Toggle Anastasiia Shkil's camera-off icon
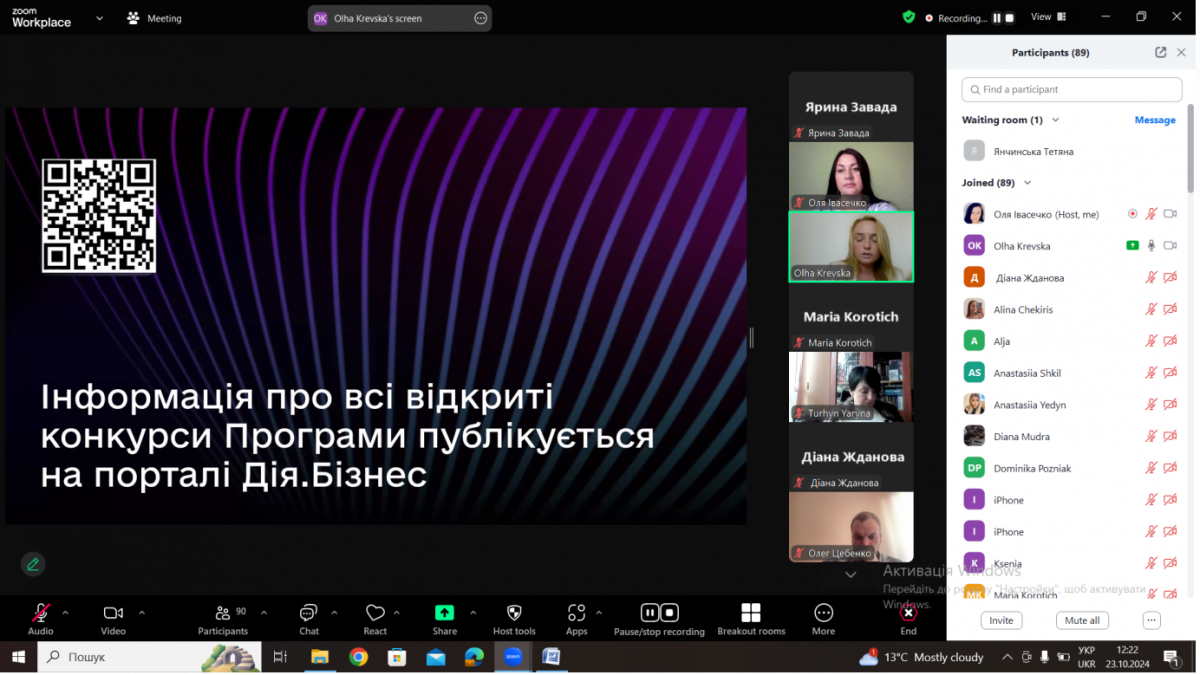The width and height of the screenshot is (1200, 675). pyautogui.click(x=1170, y=373)
